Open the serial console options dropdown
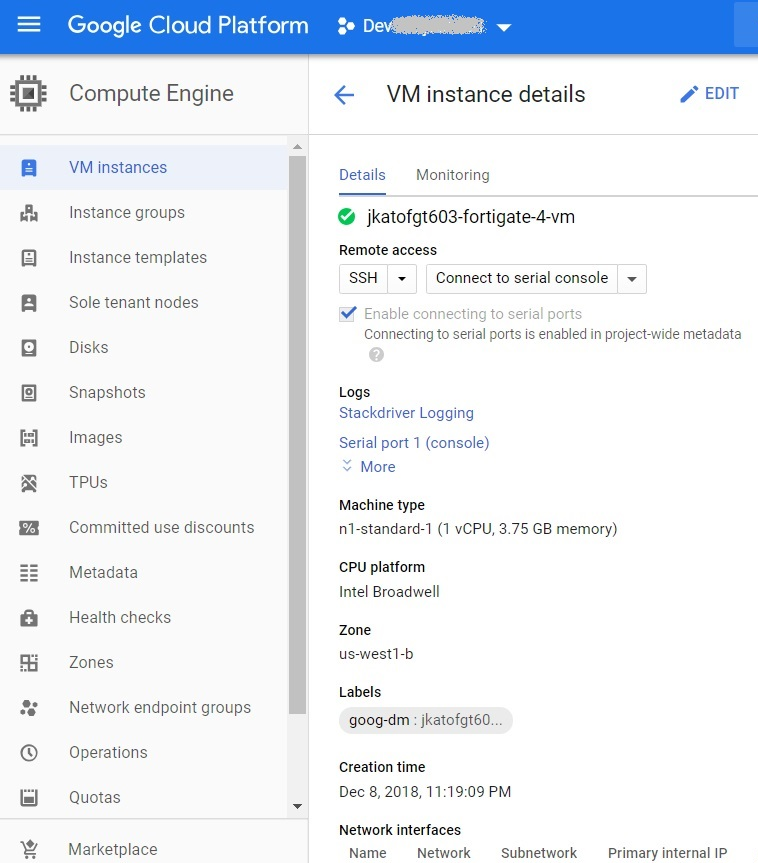Viewport: 758px width, 863px height. [631, 279]
